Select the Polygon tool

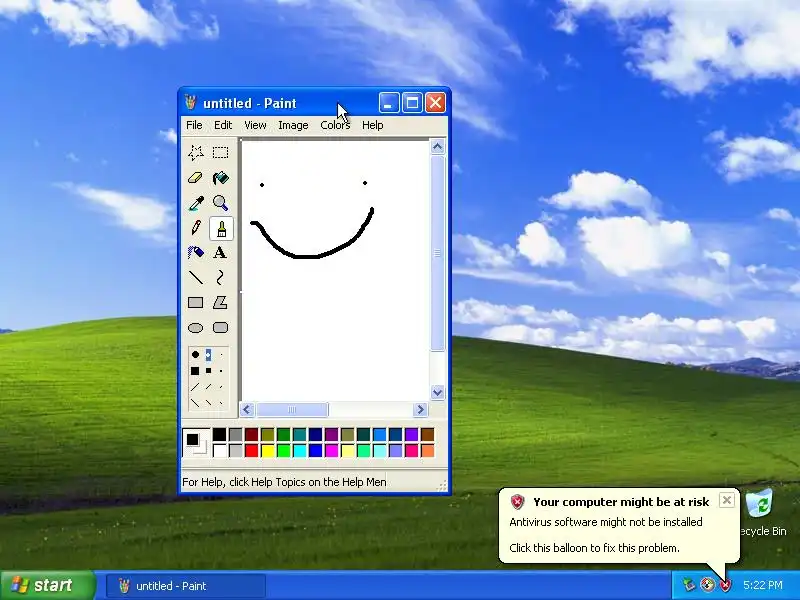(x=220, y=303)
